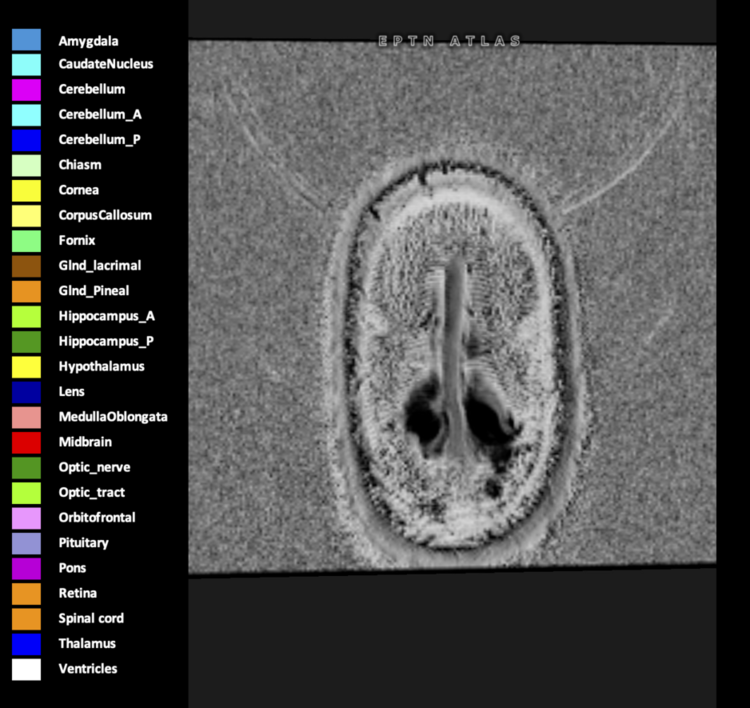Pick the Cornea yellow swatch
Screen dimensions: 750x708
click(x=26, y=191)
